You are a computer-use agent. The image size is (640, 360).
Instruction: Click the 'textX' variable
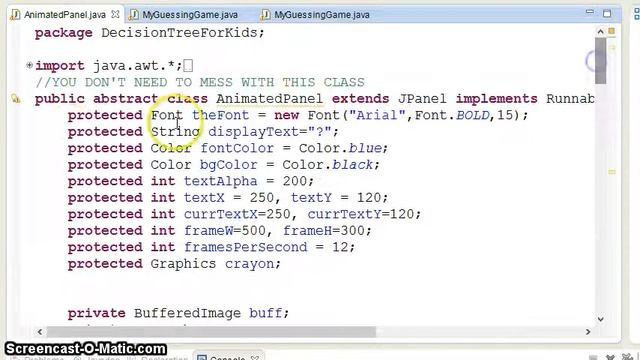tap(204, 198)
